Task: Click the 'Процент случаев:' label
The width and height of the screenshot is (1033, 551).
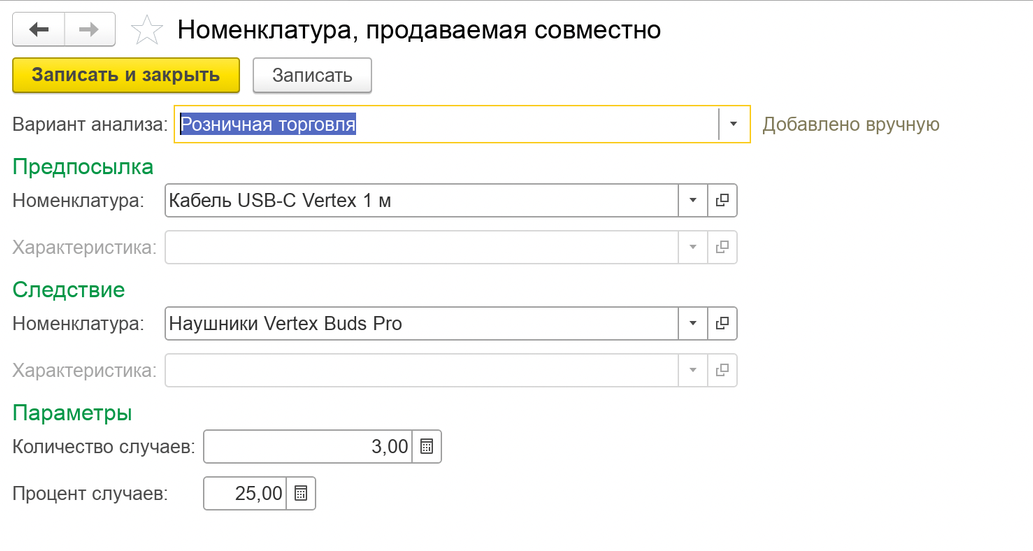Action: pyautogui.click(x=90, y=494)
